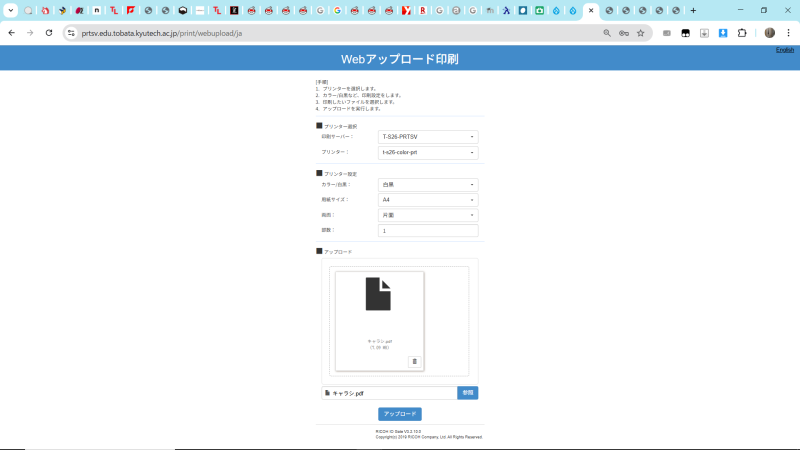Go back using the browser back arrow
The image size is (800, 450).
pos(11,33)
